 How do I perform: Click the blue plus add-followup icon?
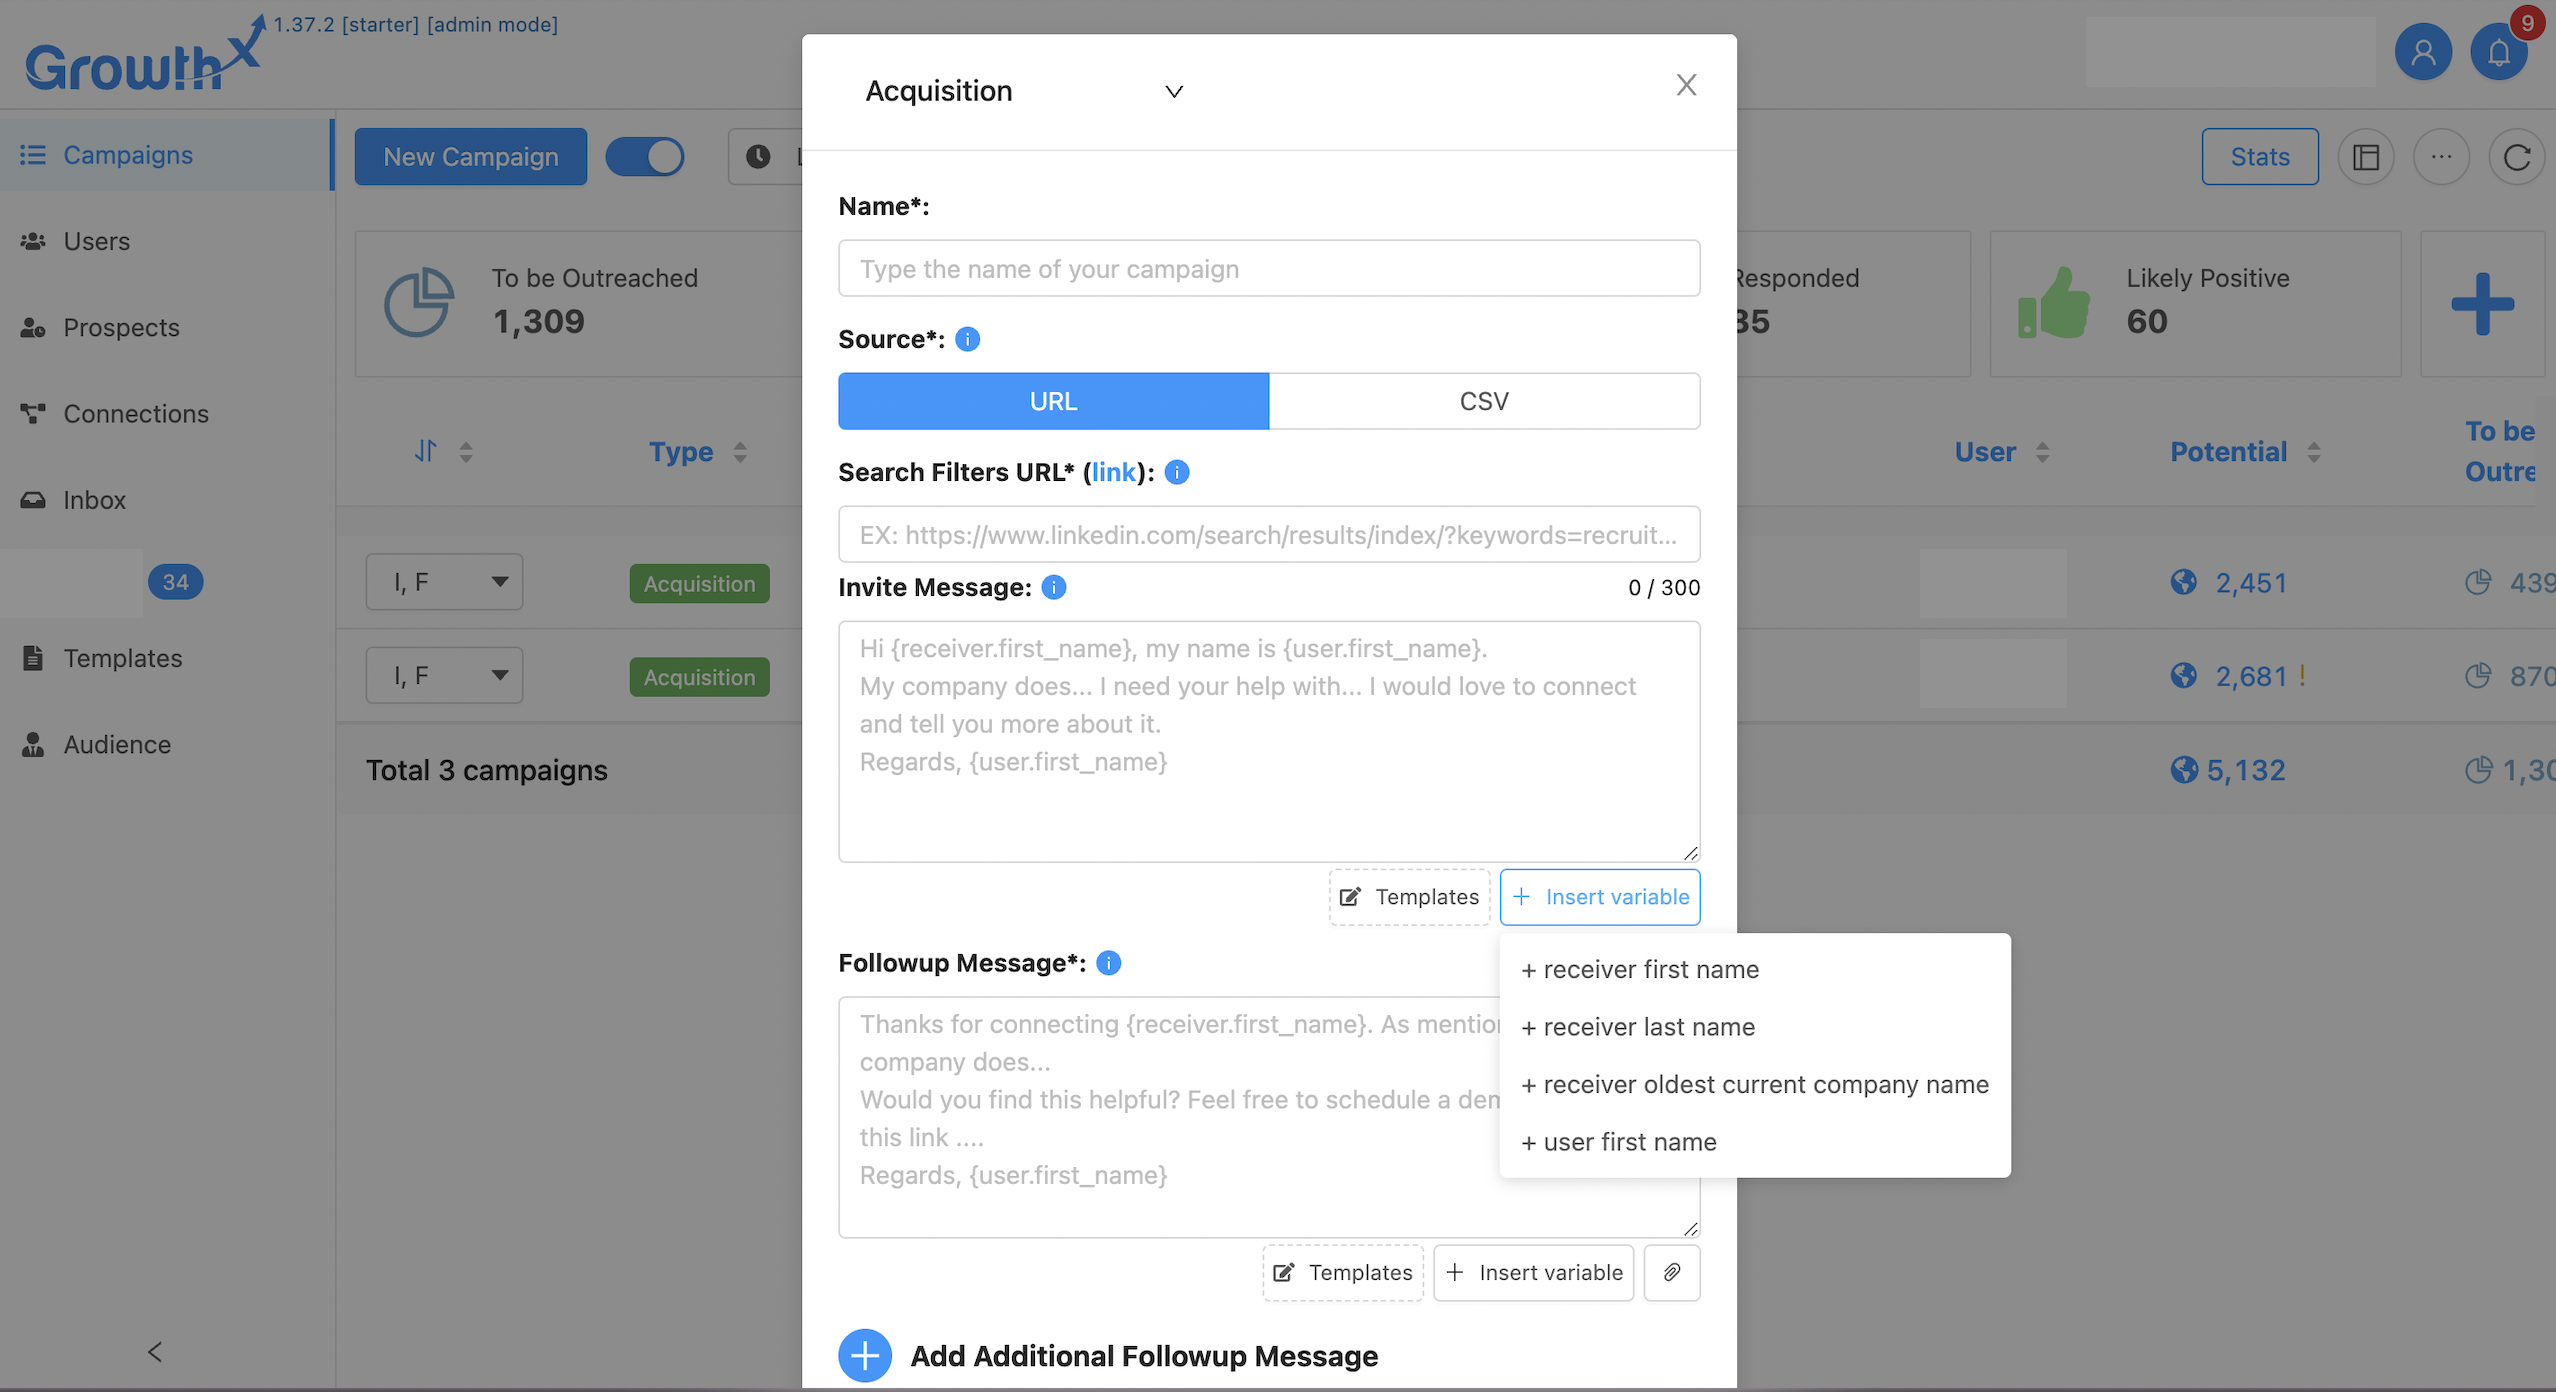(x=865, y=1355)
